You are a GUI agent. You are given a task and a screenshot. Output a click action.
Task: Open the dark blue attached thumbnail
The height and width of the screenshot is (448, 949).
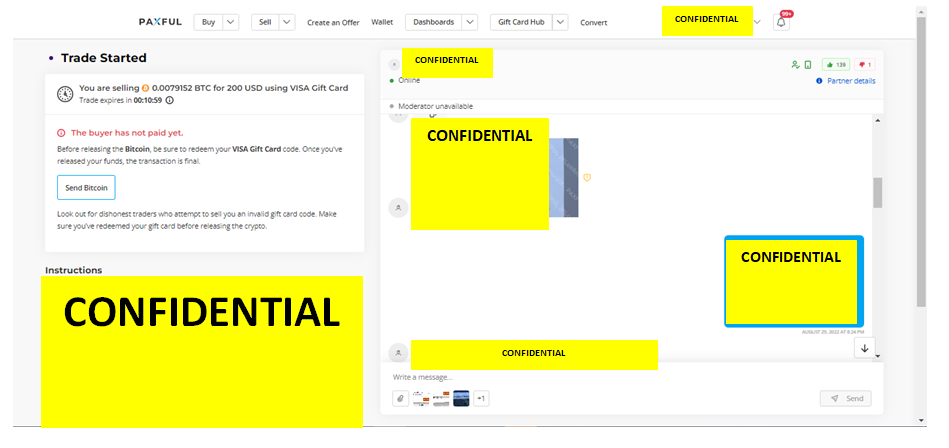(x=461, y=398)
